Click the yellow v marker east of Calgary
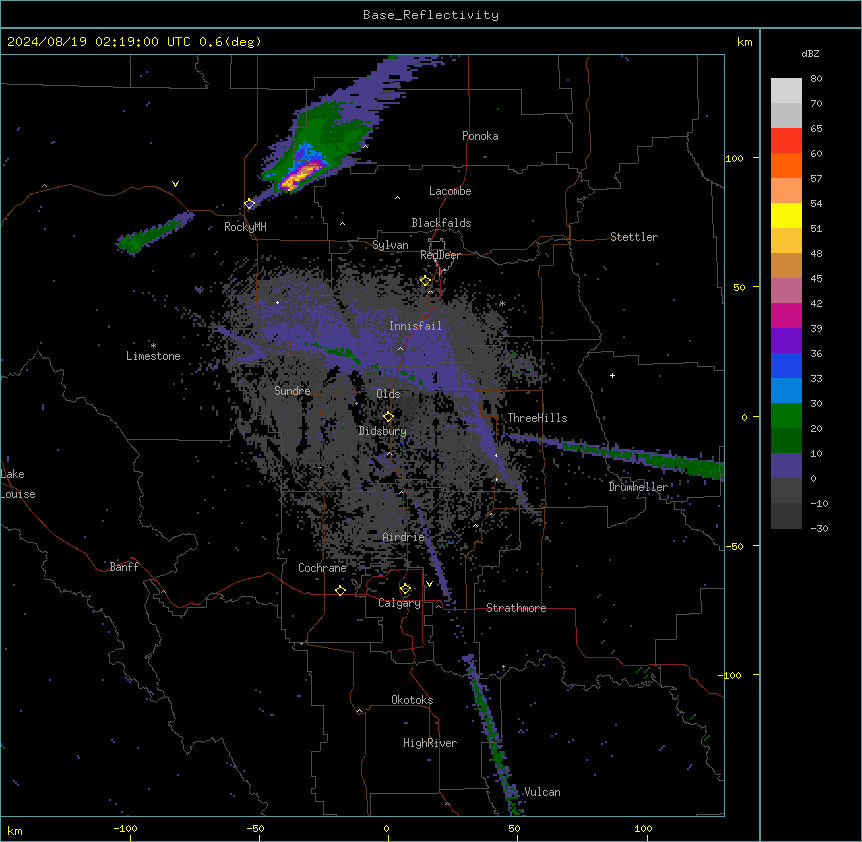 click(x=429, y=584)
